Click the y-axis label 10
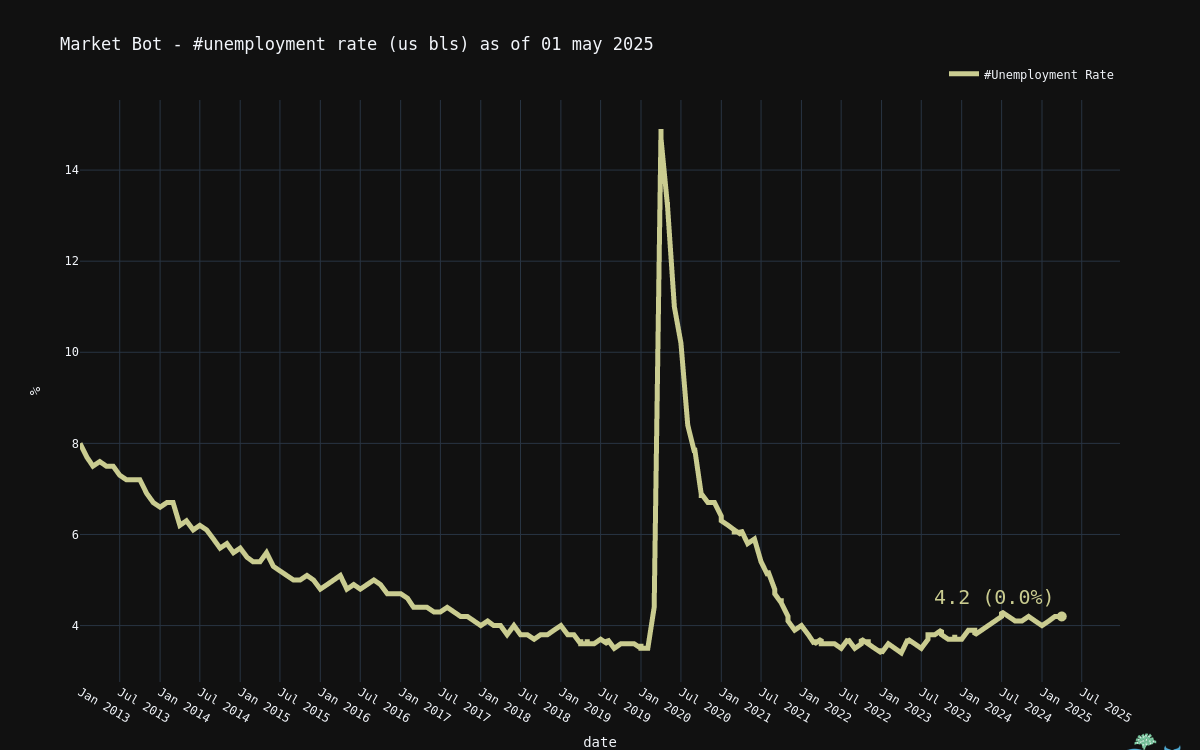The image size is (1200, 750). pyautogui.click(x=71, y=352)
